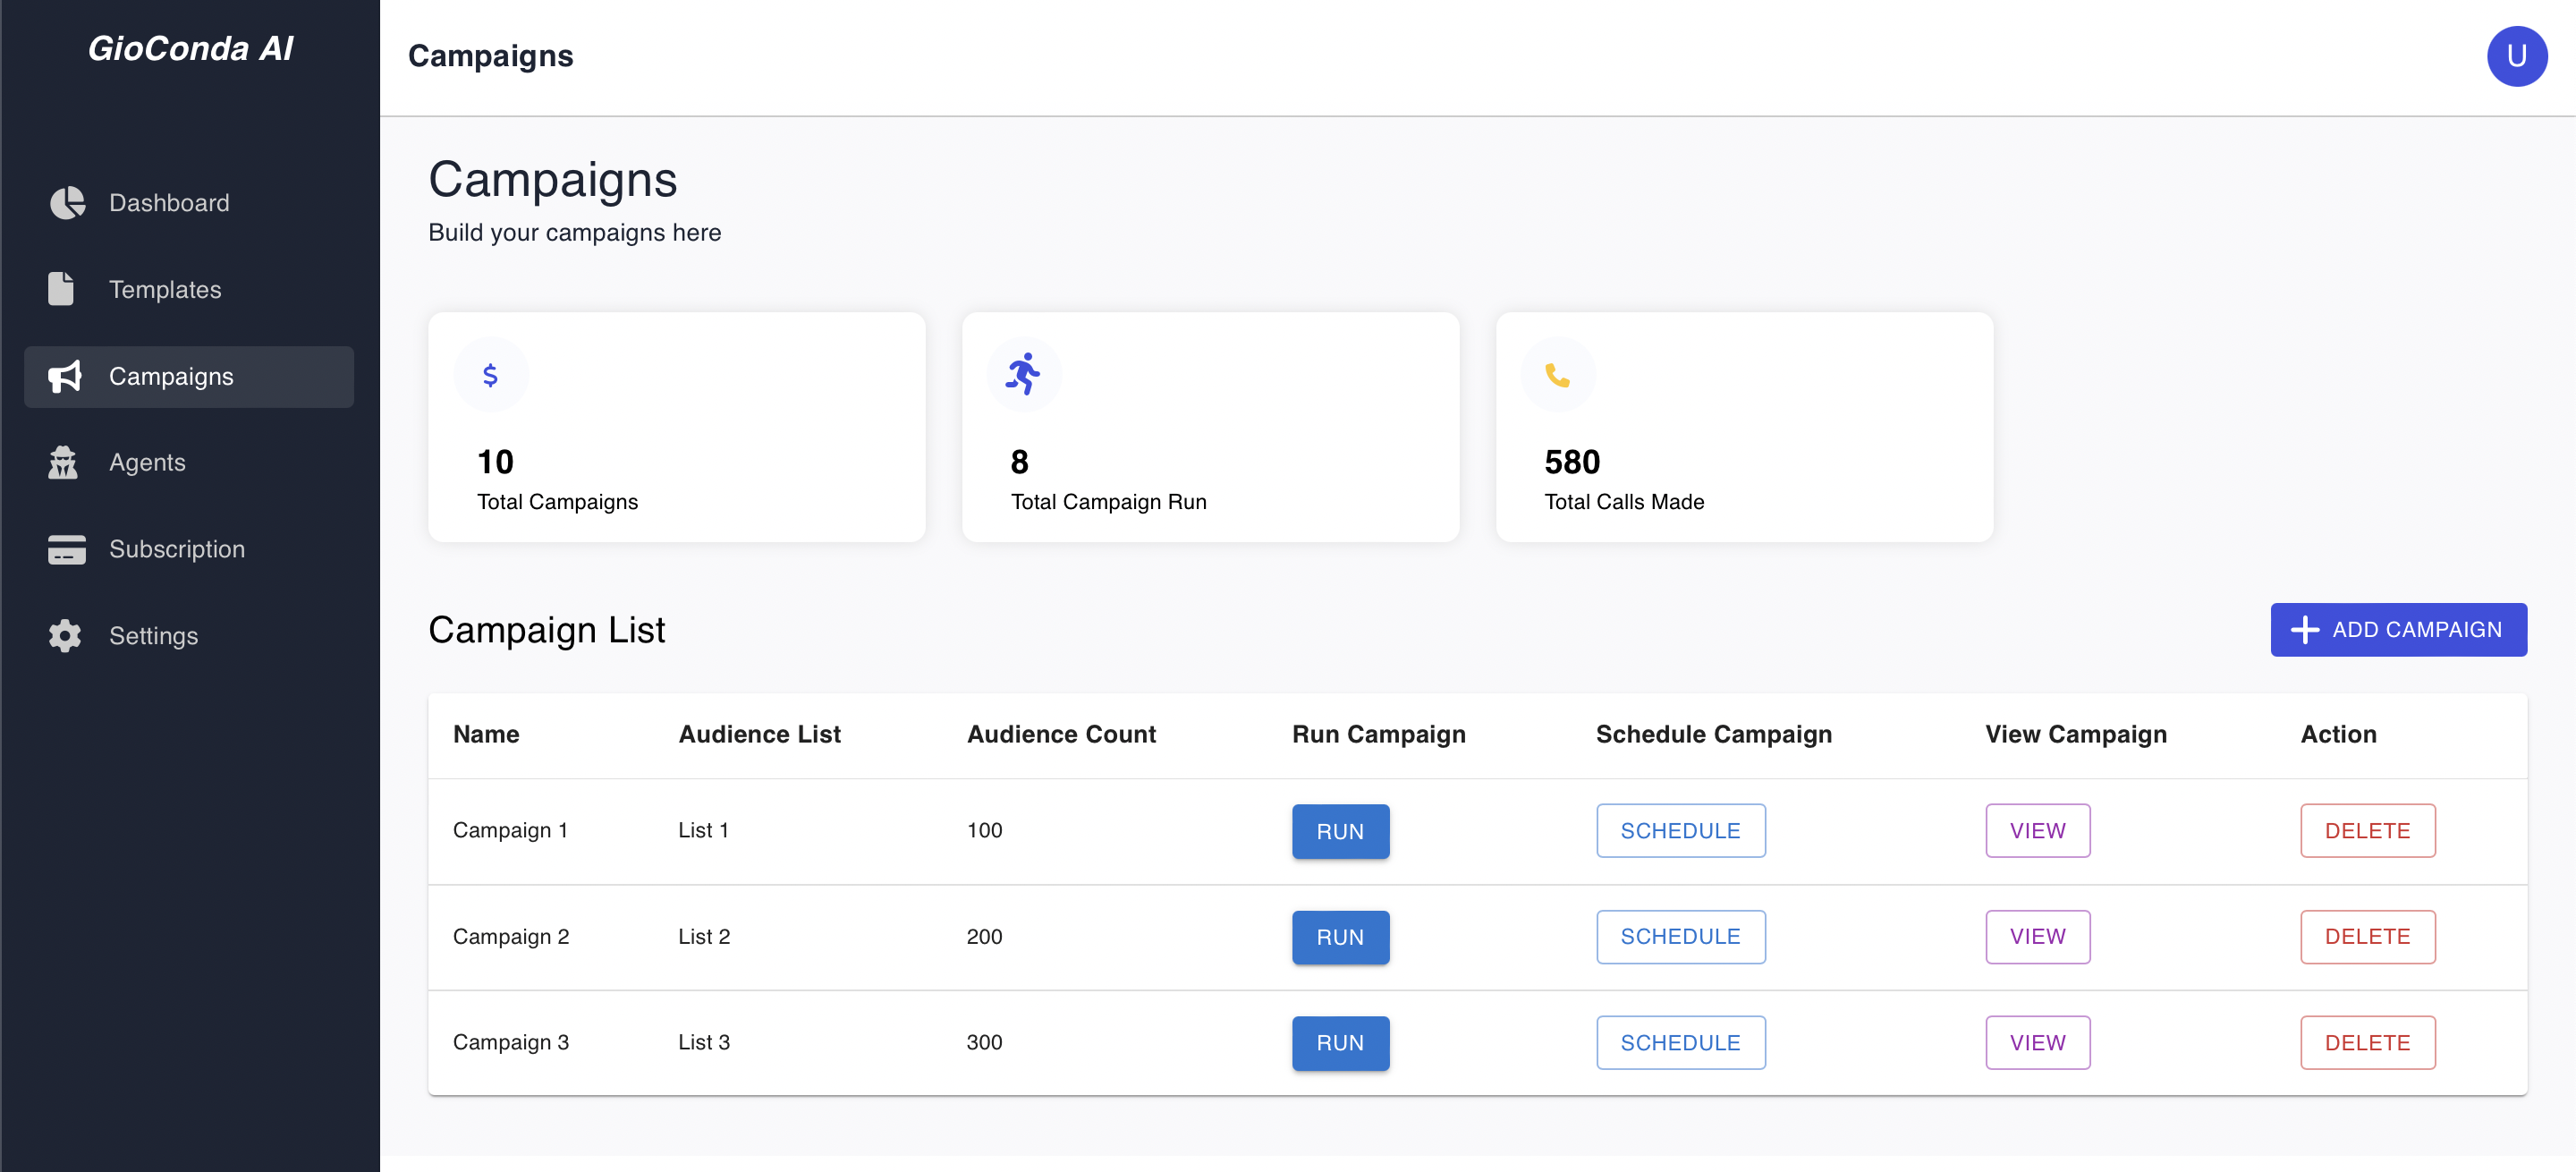Open the Agents page
2576x1172 pixels.
189,463
